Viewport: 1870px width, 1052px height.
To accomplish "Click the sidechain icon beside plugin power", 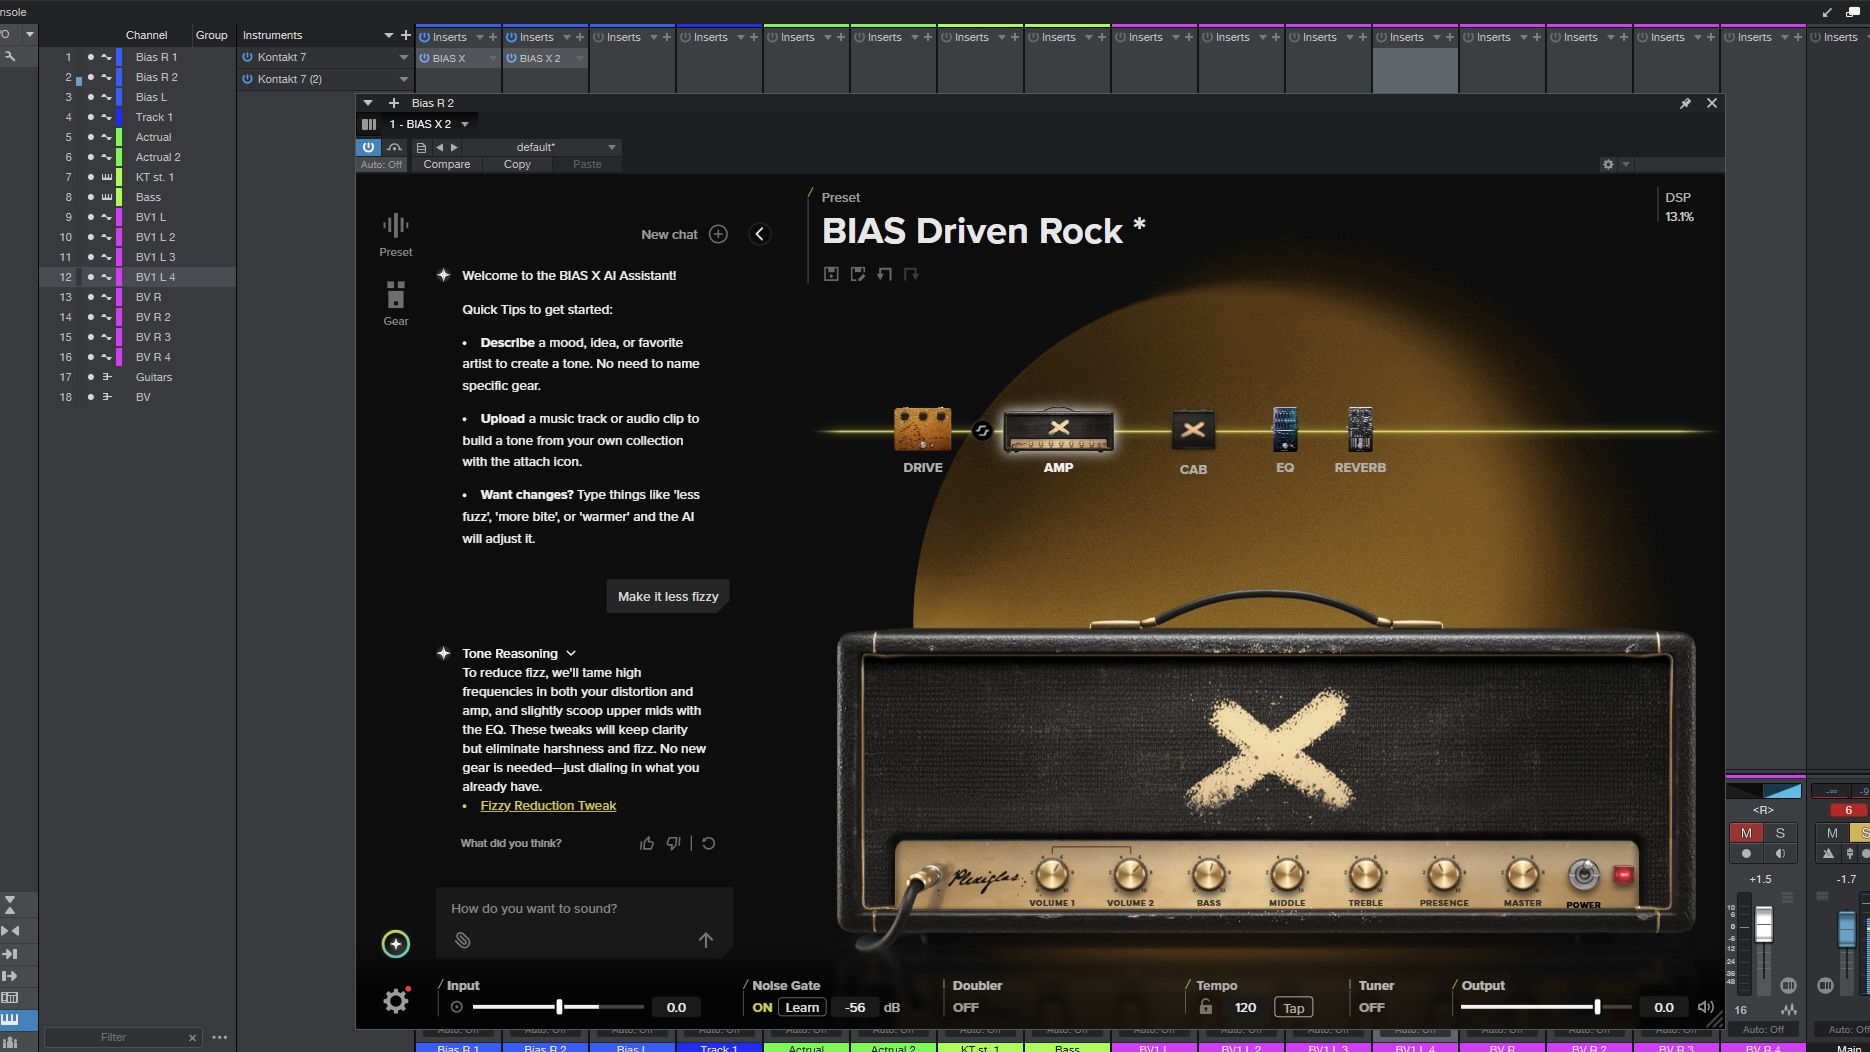I will point(395,147).
